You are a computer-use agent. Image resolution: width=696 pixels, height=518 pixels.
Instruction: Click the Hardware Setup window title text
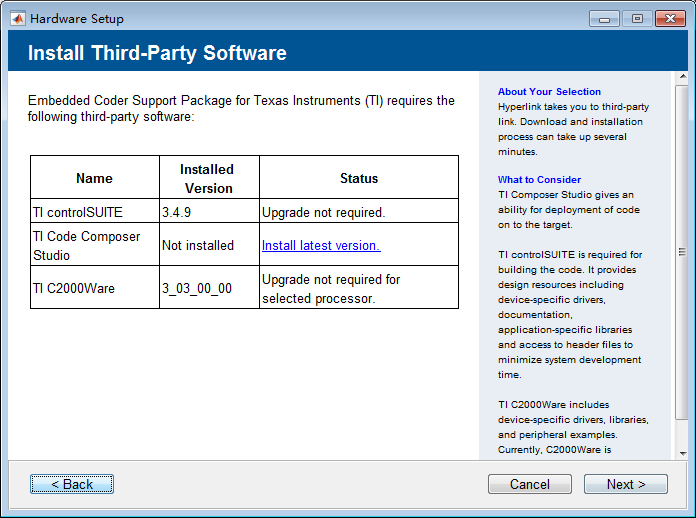[x=77, y=19]
